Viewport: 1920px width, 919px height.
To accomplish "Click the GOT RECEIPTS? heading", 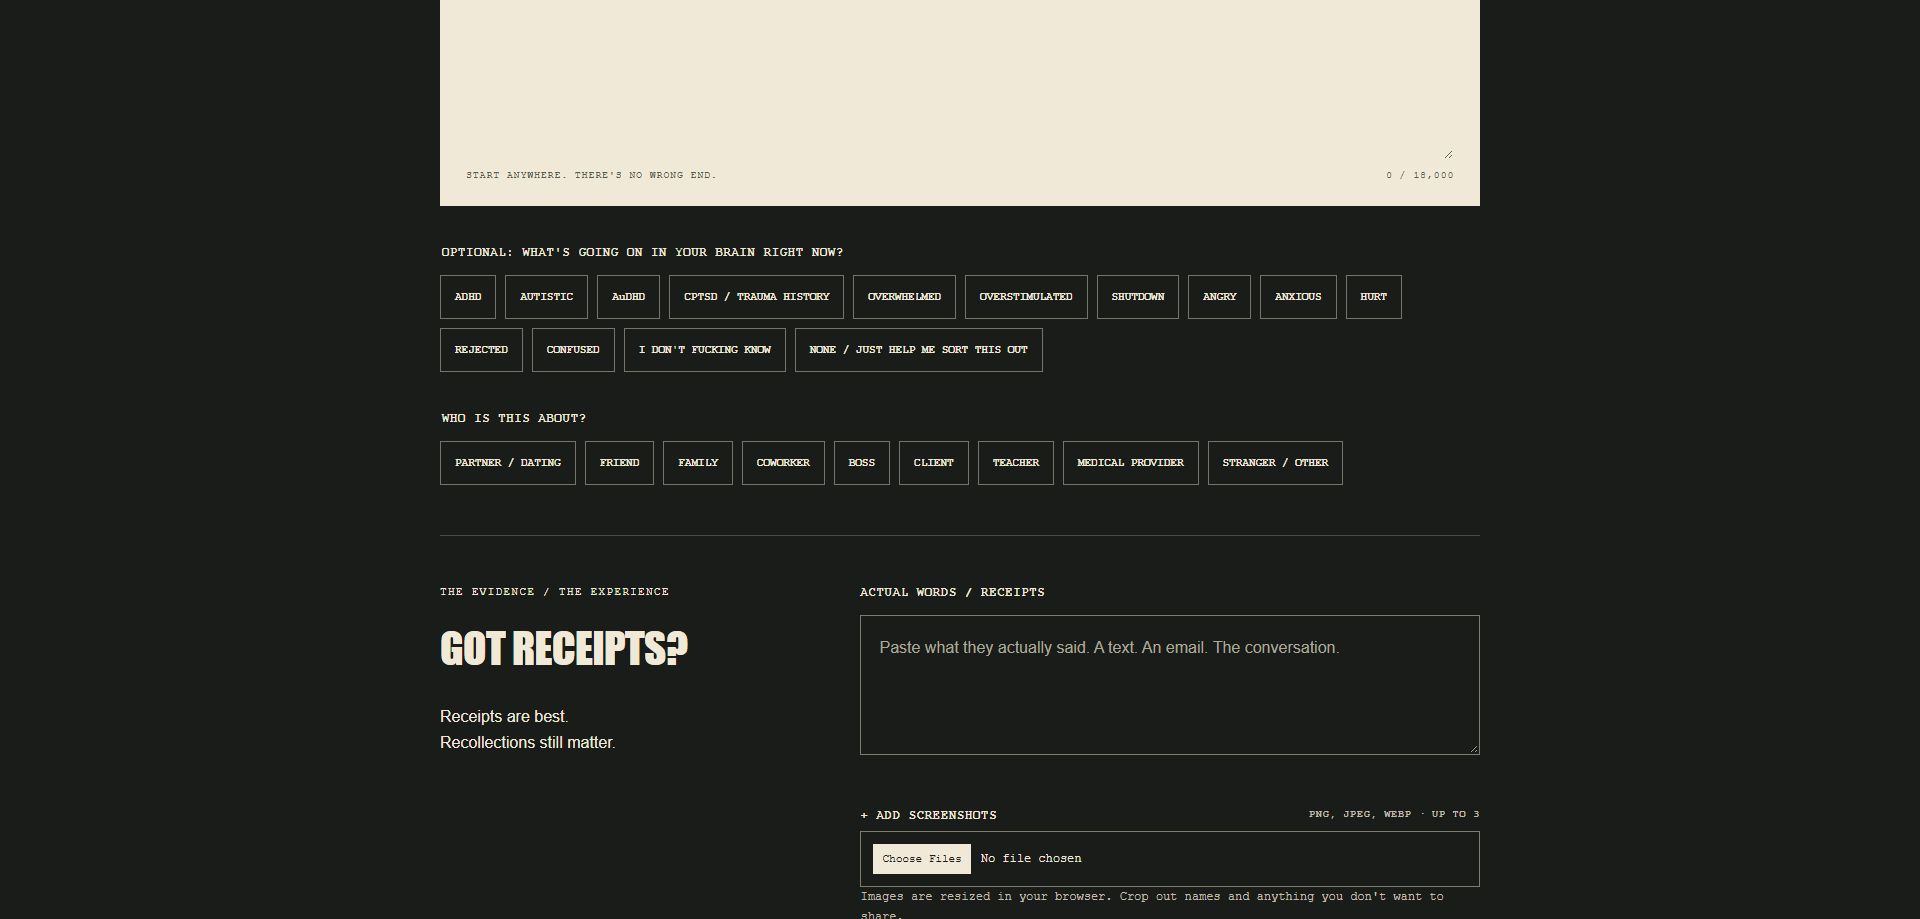I will coord(564,649).
